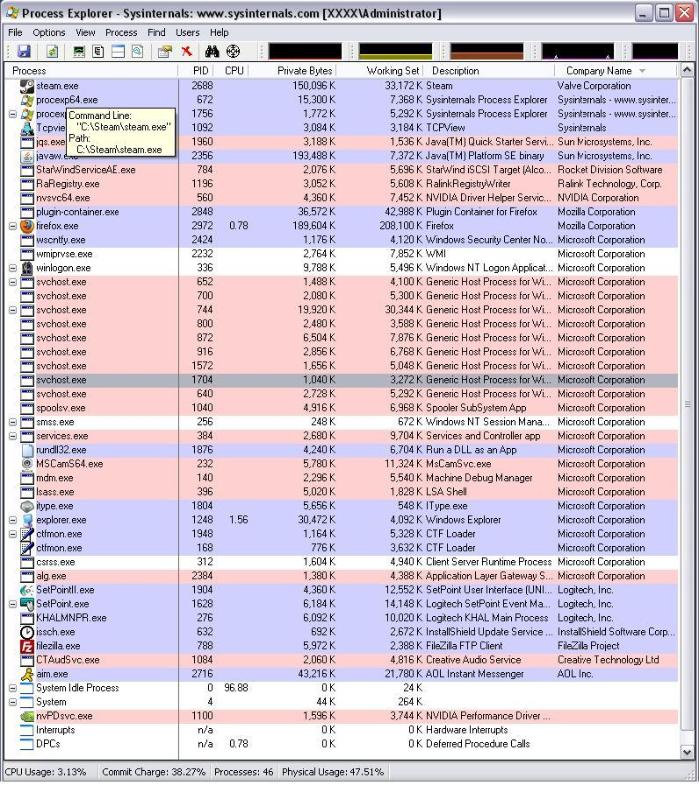Open System Information graph icon
The width and height of the screenshot is (699, 792).
[x=79, y=51]
